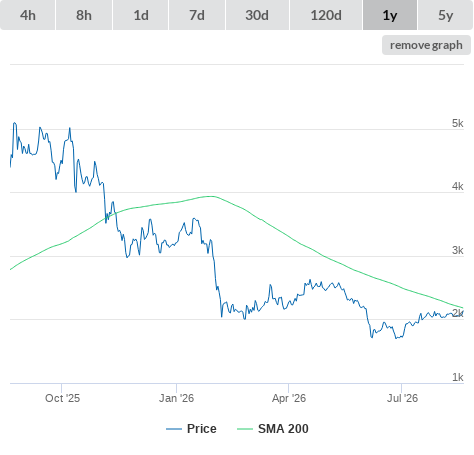Switch to the 5y time range
The width and height of the screenshot is (474, 455).
point(446,15)
